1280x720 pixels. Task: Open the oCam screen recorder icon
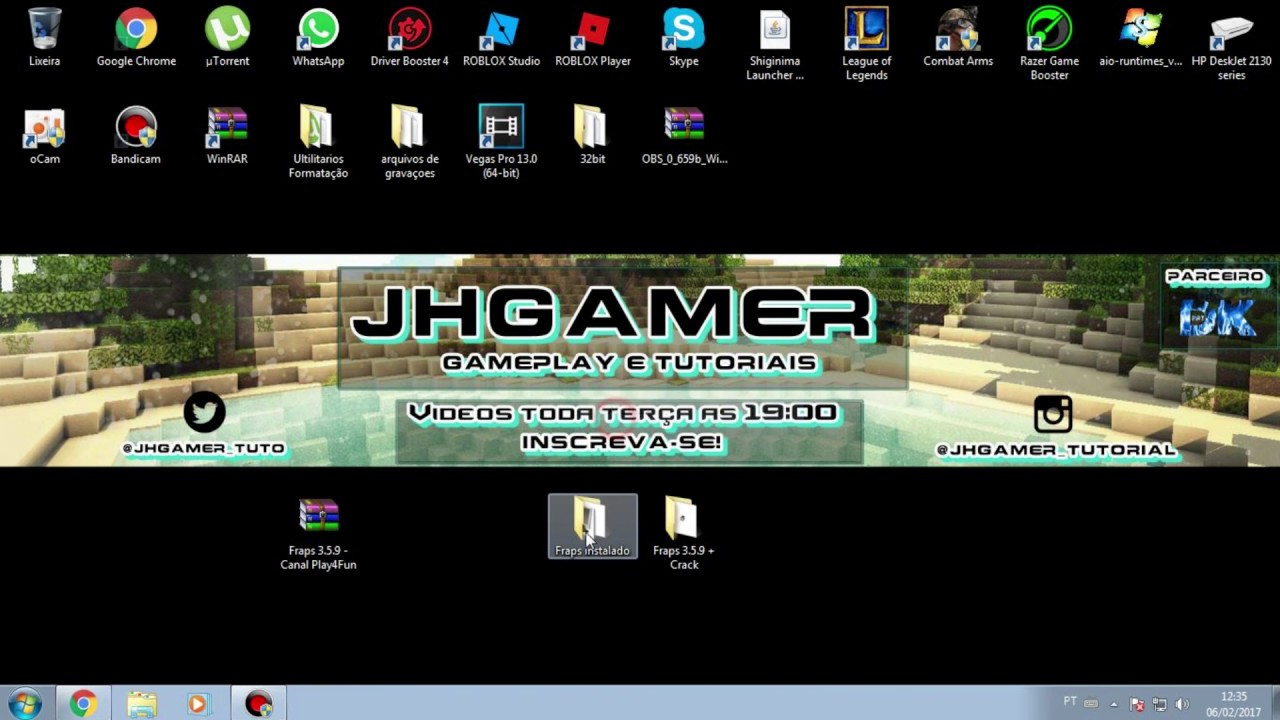coord(44,136)
